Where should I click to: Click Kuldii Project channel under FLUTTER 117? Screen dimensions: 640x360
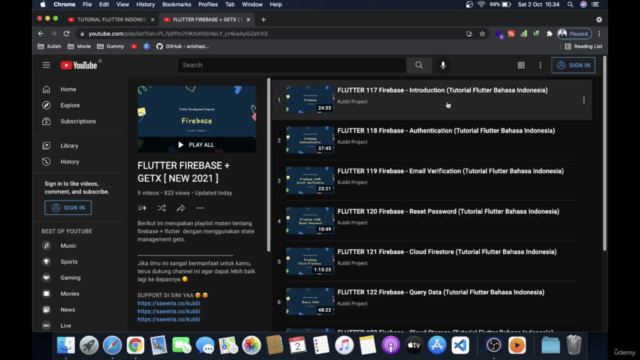tap(352, 102)
